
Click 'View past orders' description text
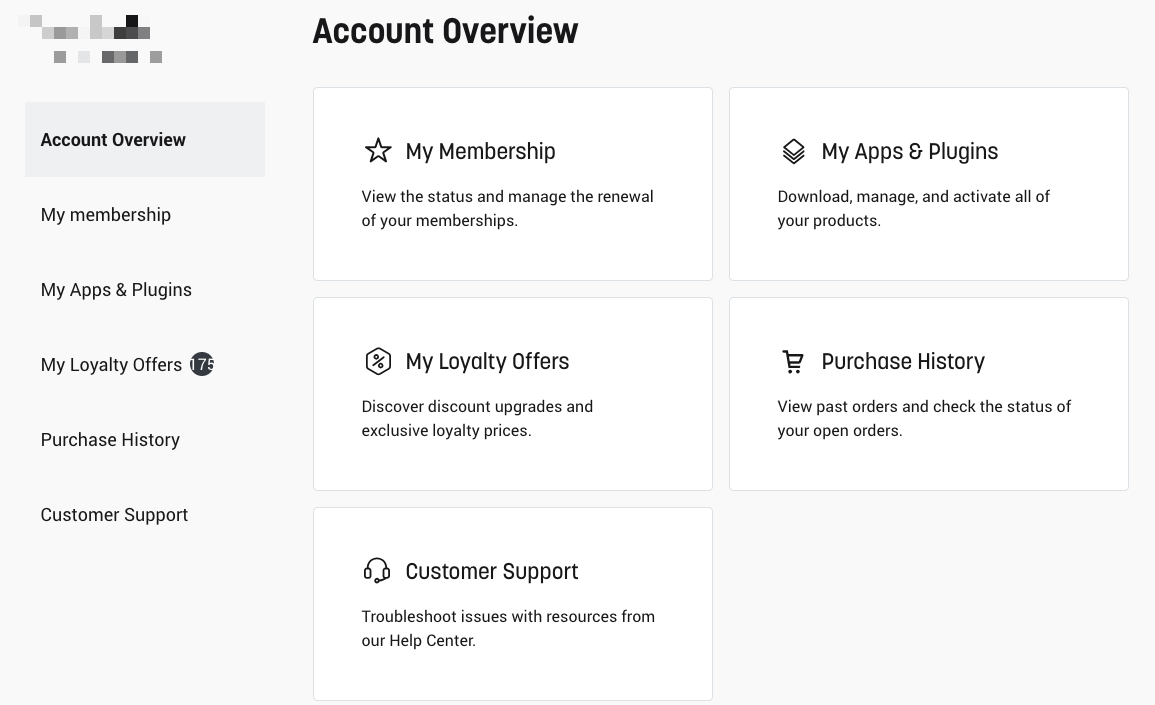(x=923, y=418)
